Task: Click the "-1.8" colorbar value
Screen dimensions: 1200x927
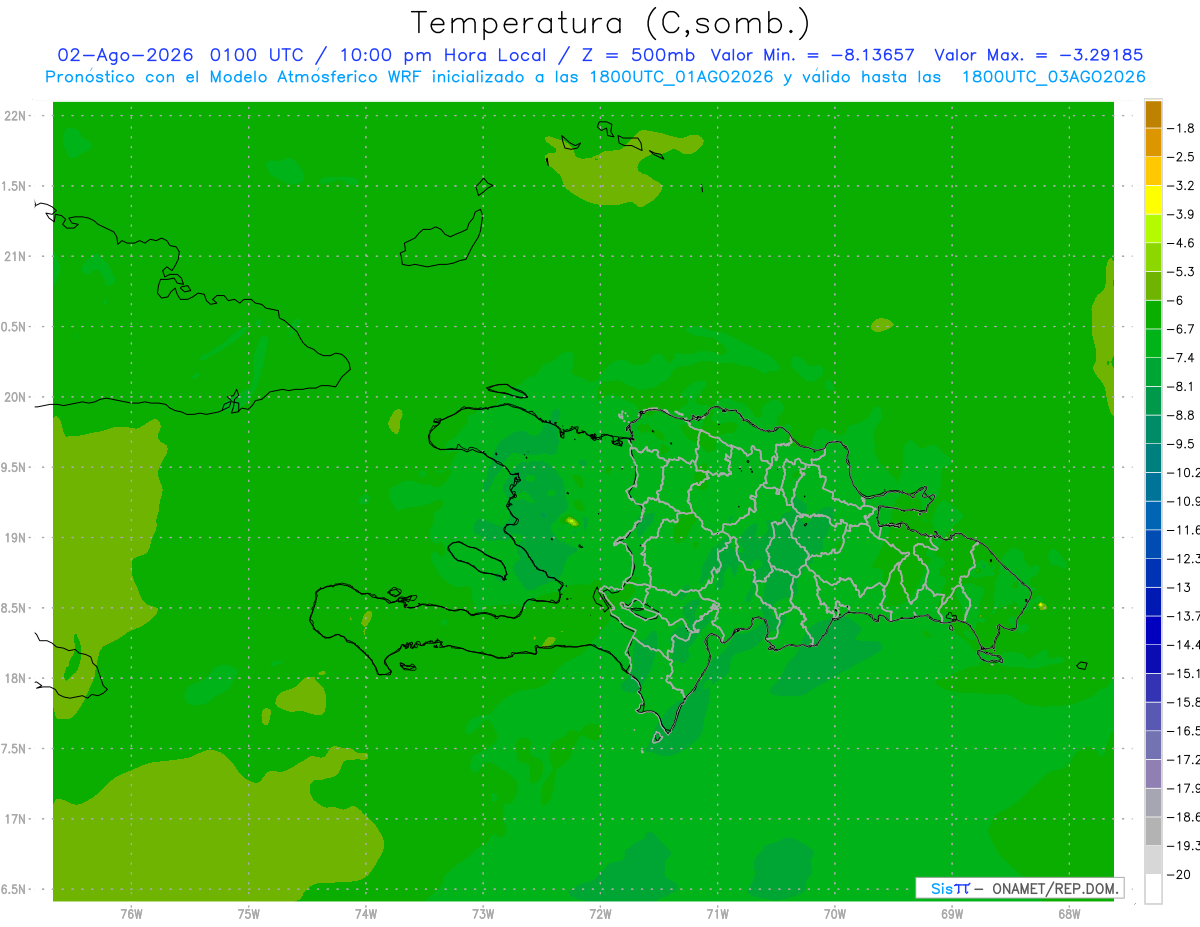Action: click(x=1182, y=128)
